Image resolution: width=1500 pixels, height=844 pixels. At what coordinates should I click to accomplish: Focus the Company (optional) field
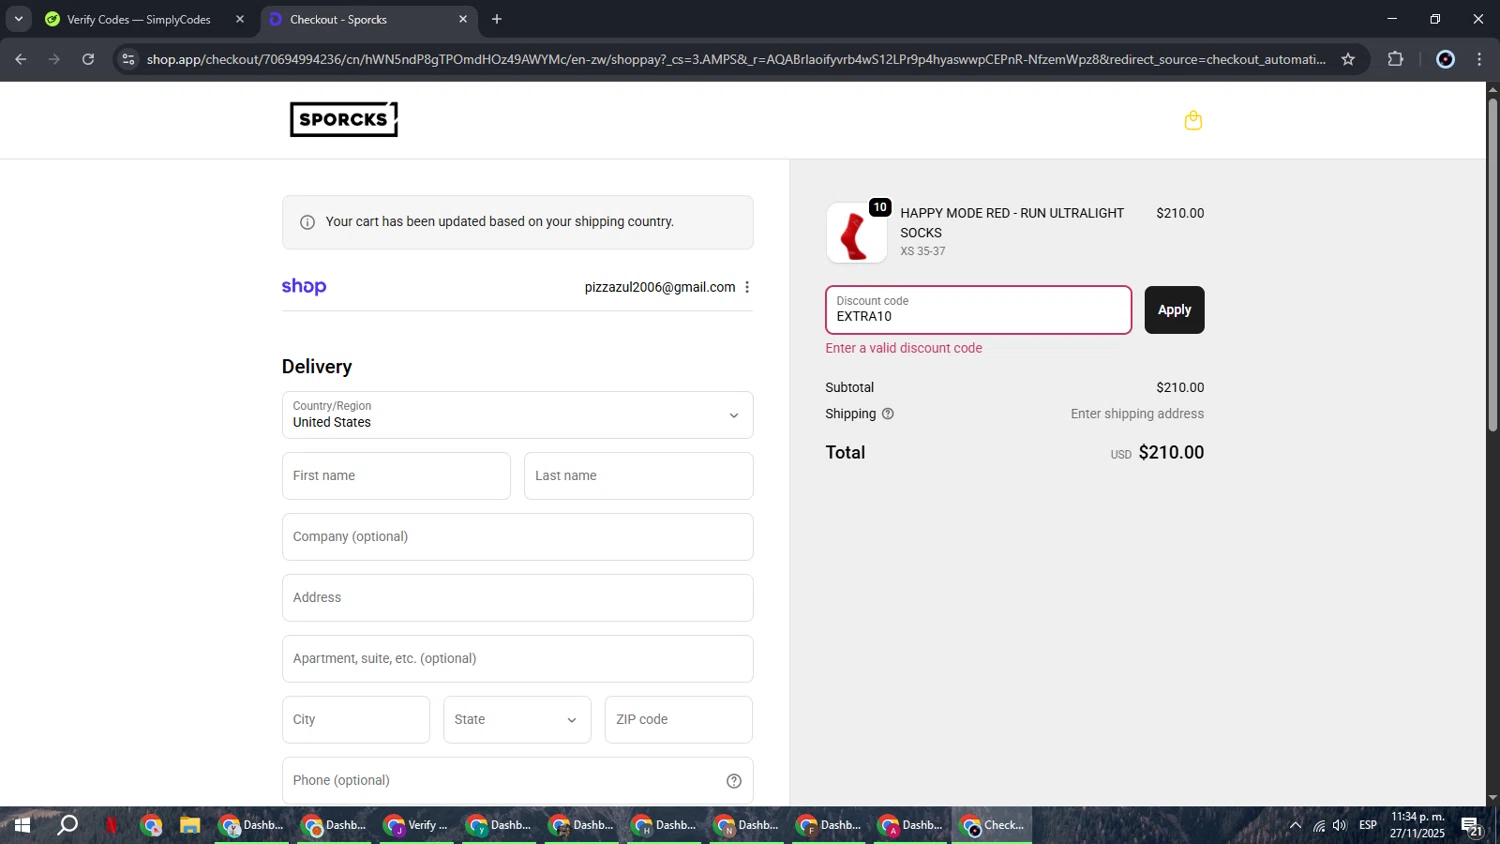[x=517, y=537]
